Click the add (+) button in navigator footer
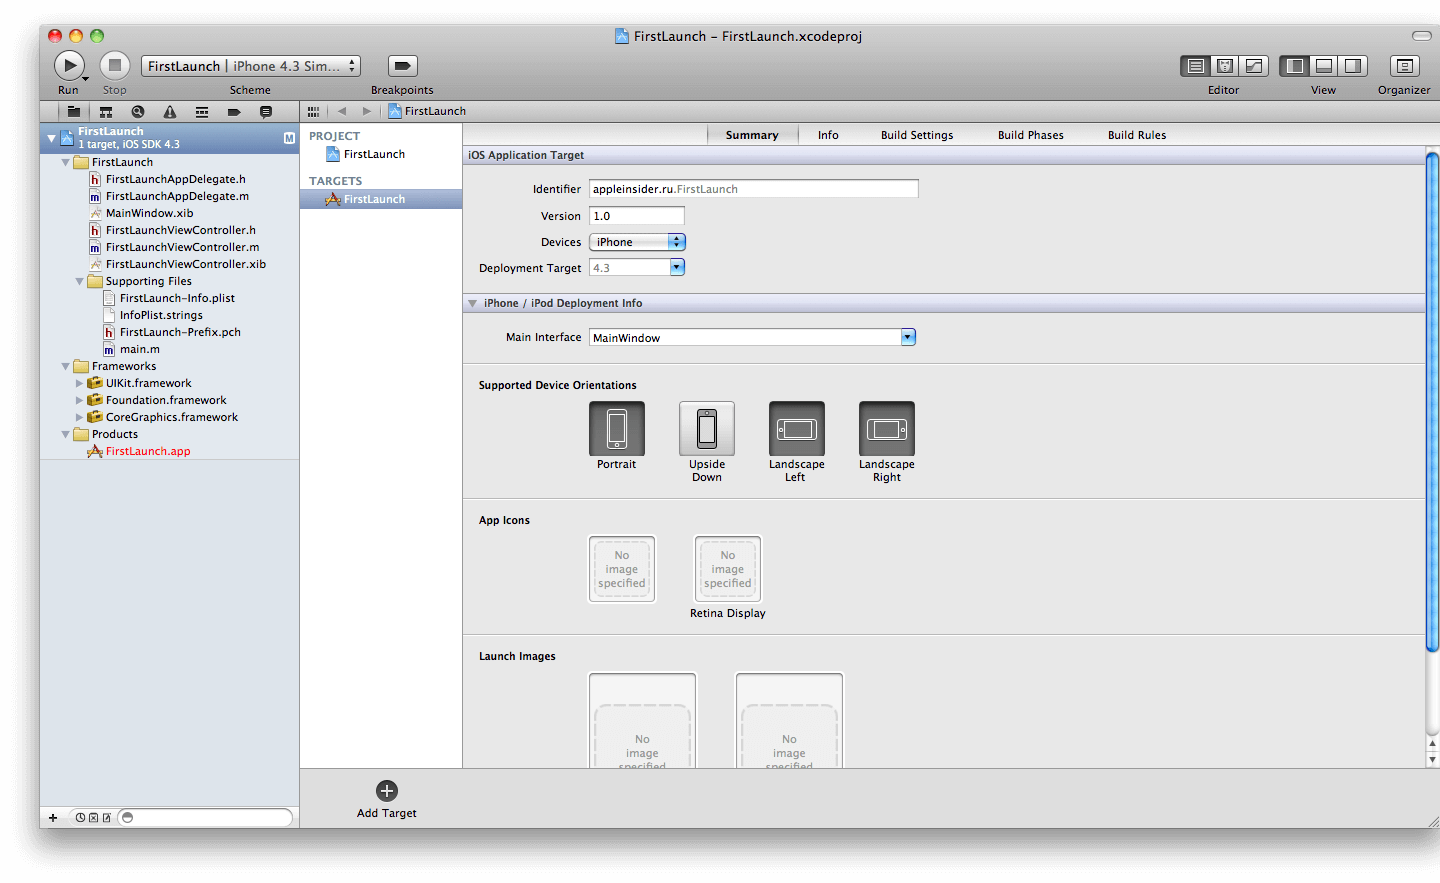Screen dimensions: 1440x883 53,817
